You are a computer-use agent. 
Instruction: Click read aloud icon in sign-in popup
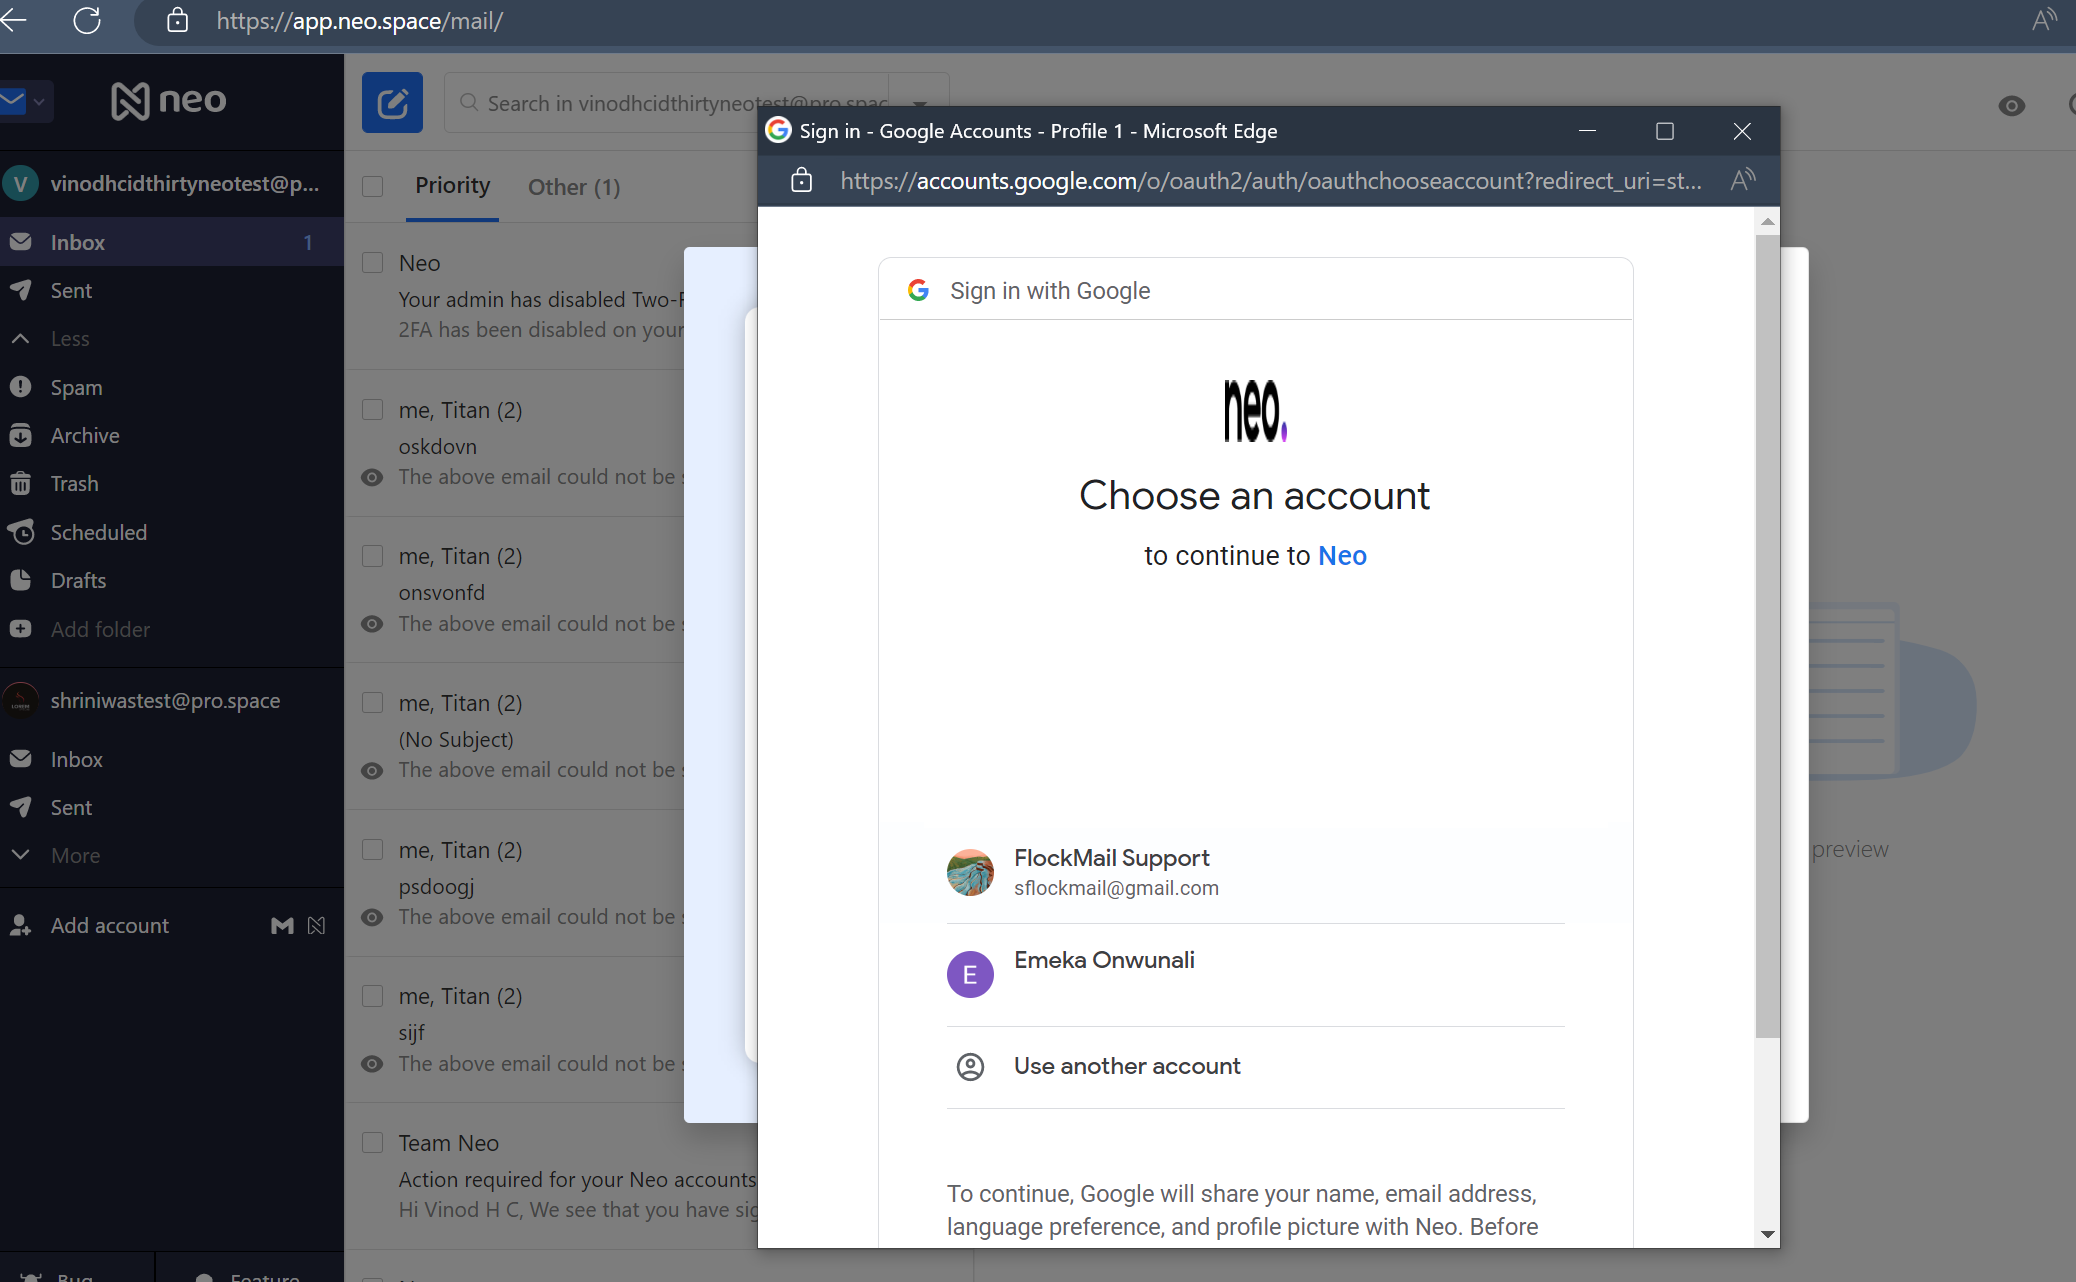(x=1743, y=180)
